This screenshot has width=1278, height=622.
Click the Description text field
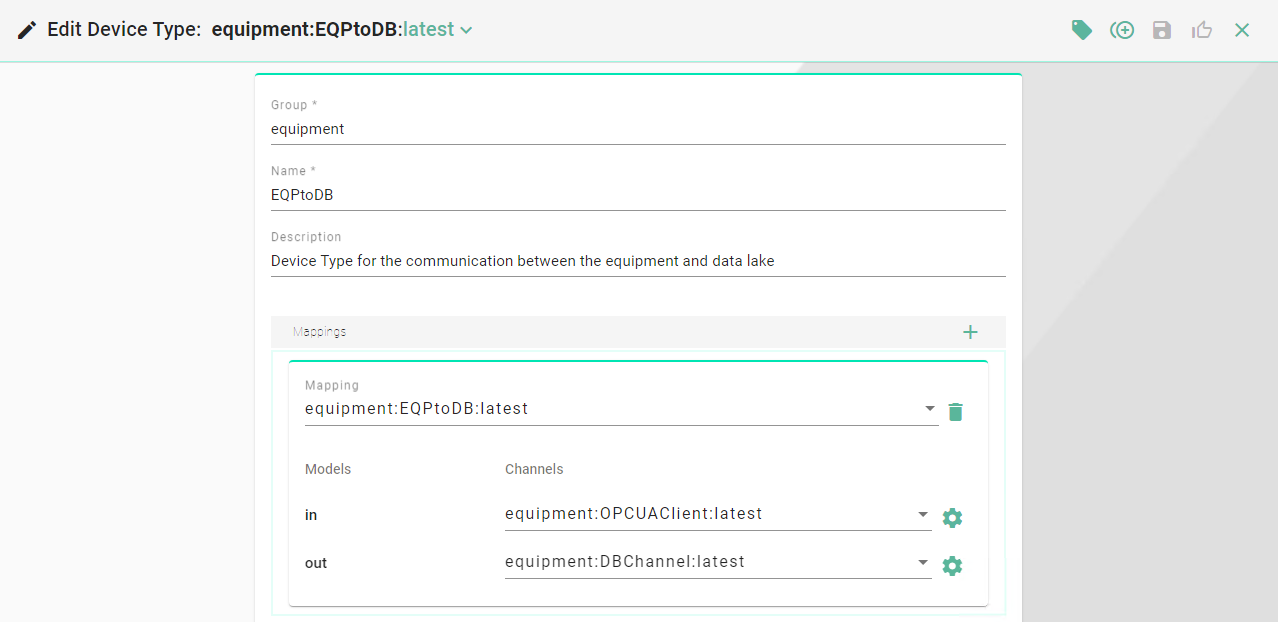click(637, 261)
